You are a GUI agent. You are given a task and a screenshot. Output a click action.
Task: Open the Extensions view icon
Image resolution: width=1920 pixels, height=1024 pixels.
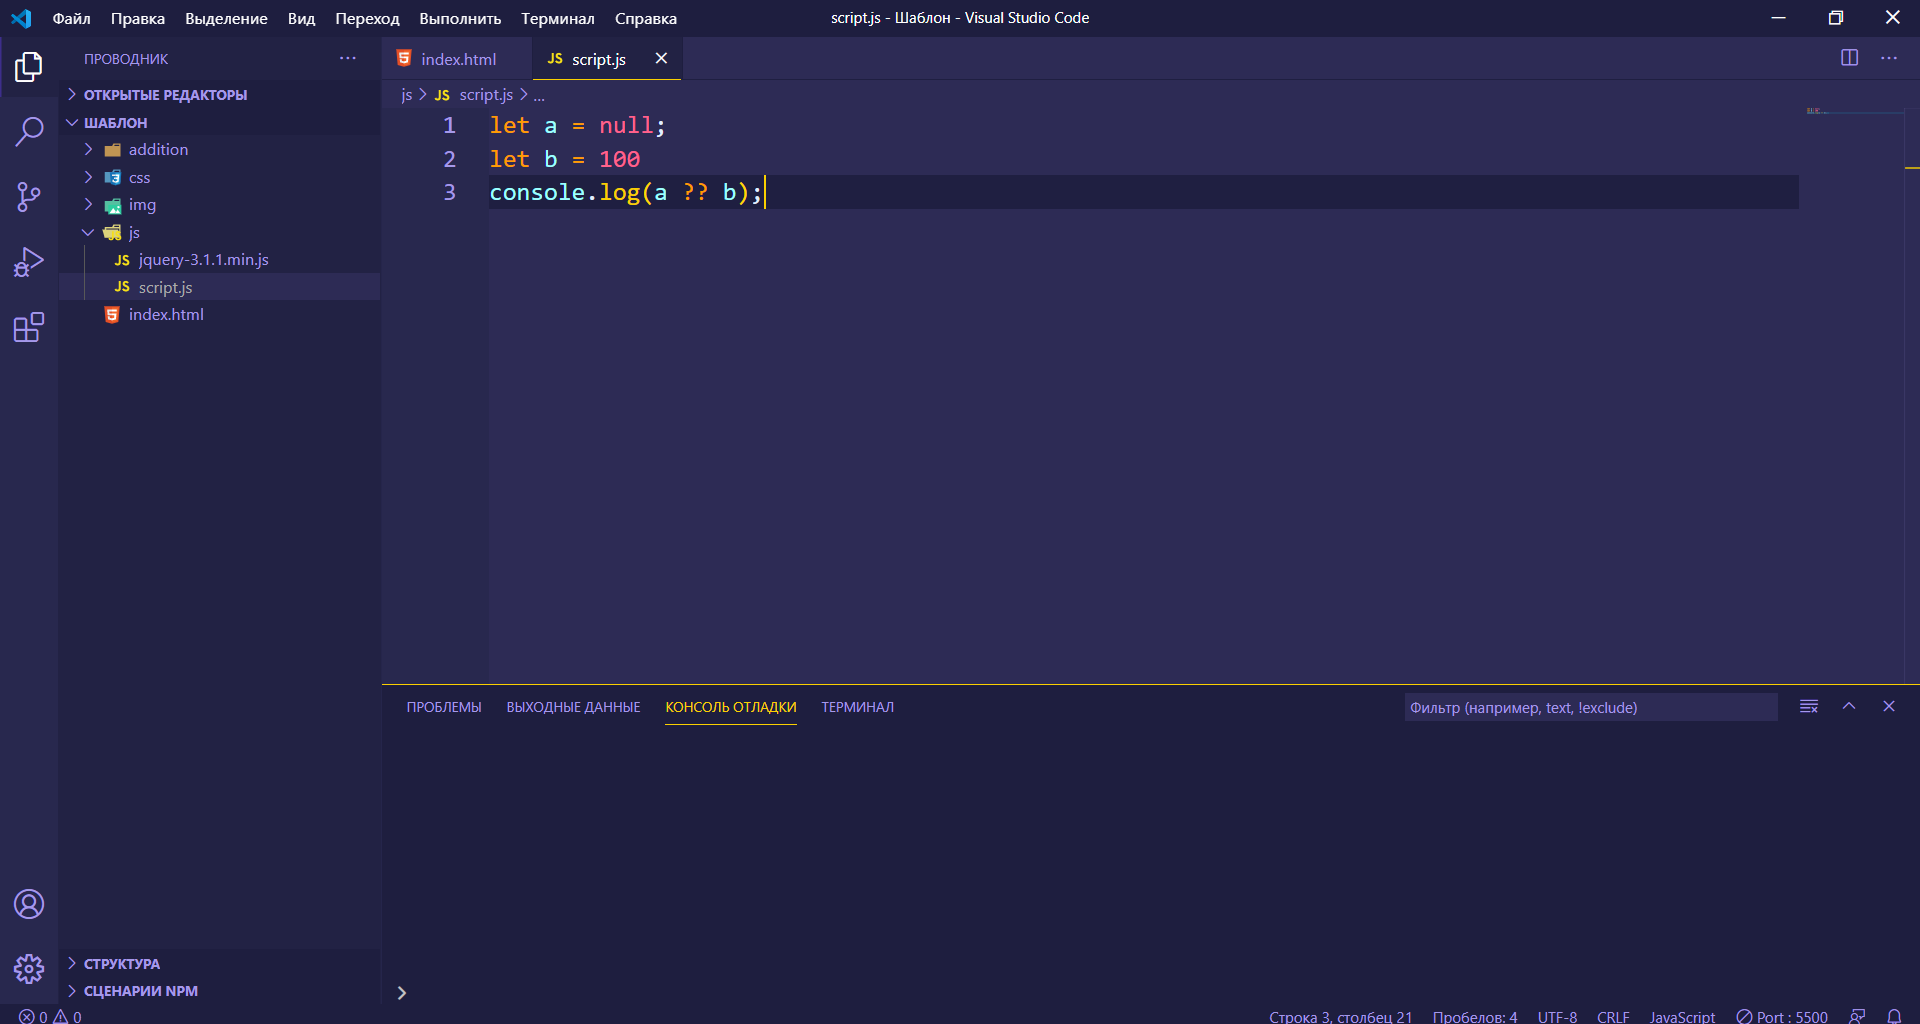coord(29,327)
